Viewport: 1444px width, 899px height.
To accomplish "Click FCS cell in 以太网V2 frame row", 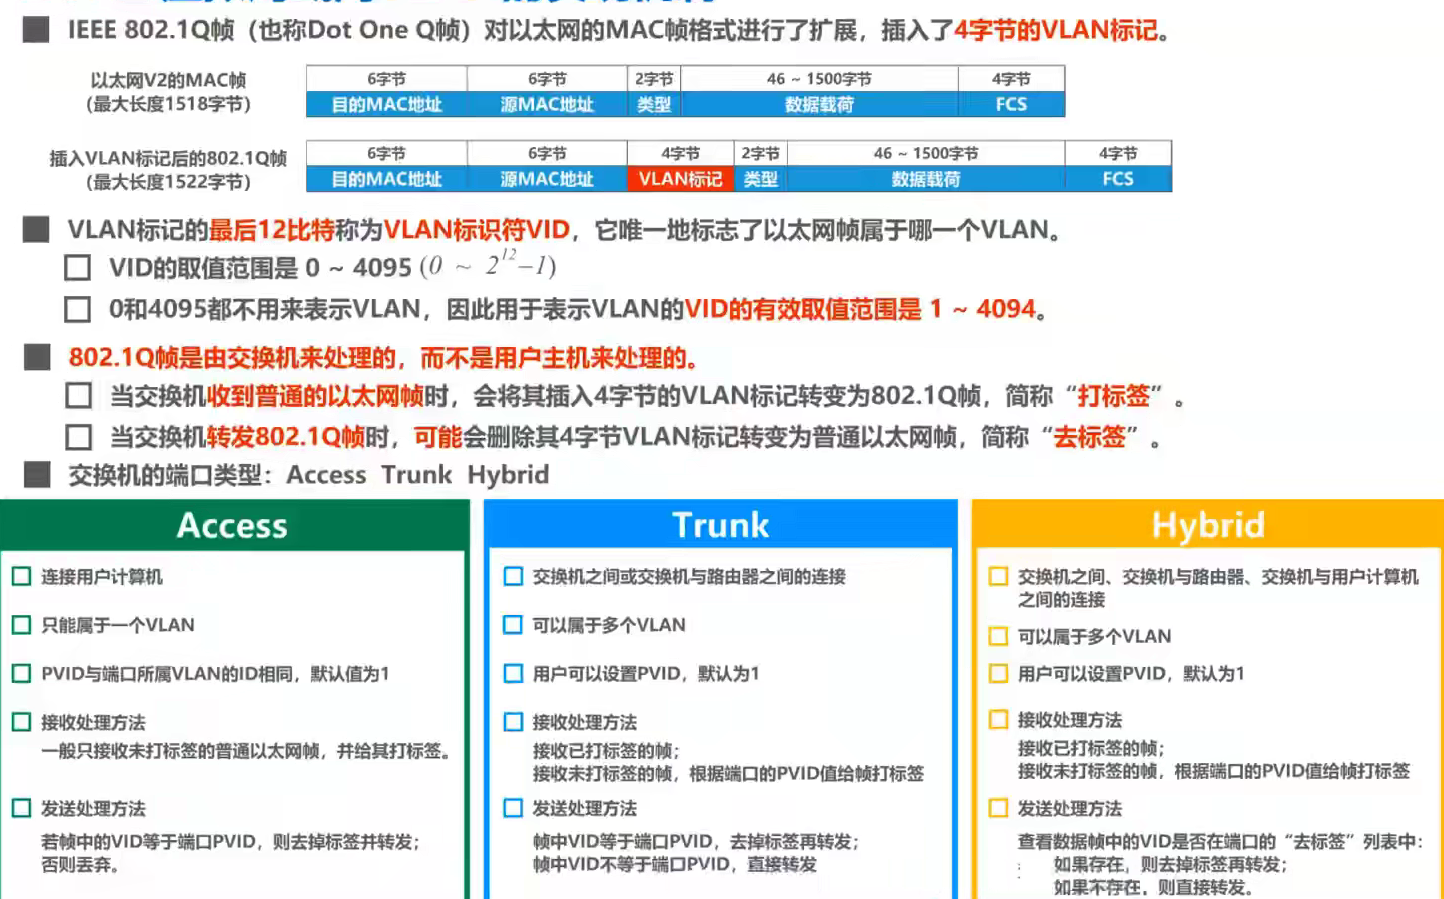I will click(1011, 104).
